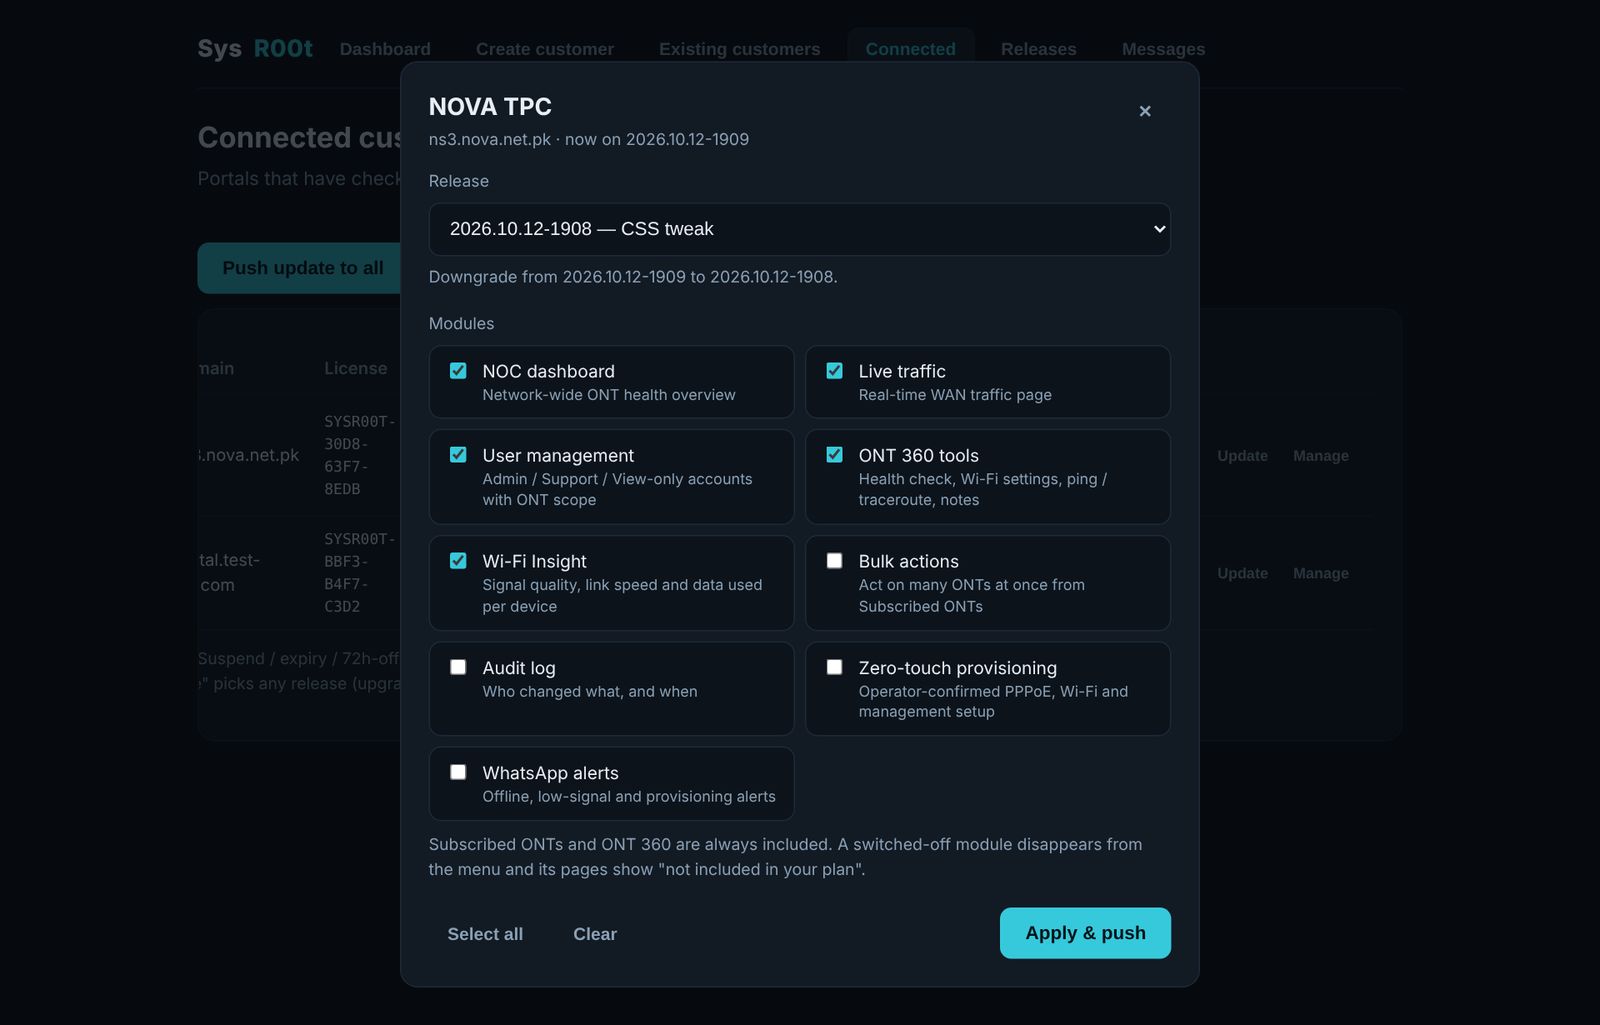The width and height of the screenshot is (1600, 1025).
Task: Click Manage link for nova.net.pk row
Action: 1320,456
